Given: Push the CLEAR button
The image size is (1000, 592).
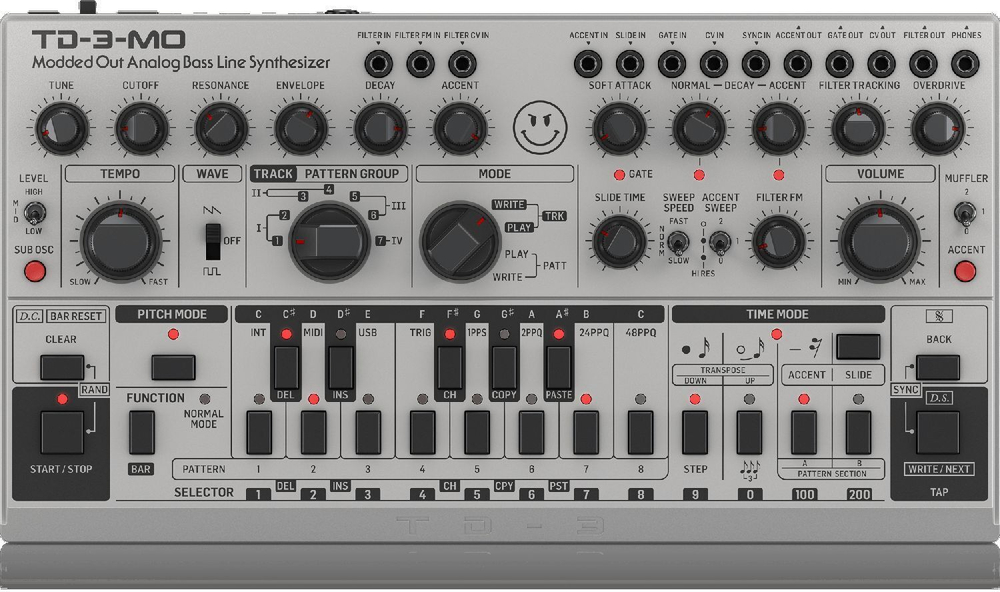Looking at the screenshot, I should coord(62,367).
